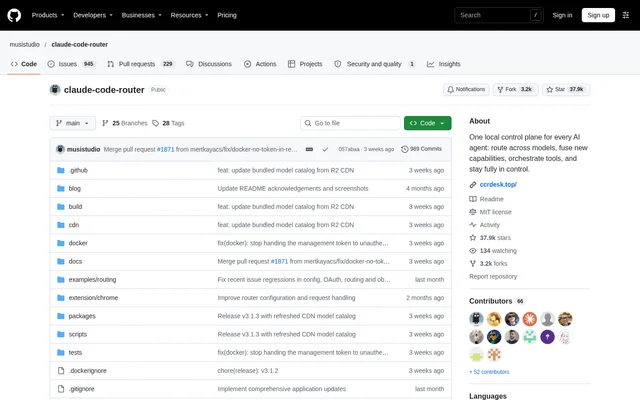
Task: Open the .dockerignore file
Action: click(x=87, y=371)
